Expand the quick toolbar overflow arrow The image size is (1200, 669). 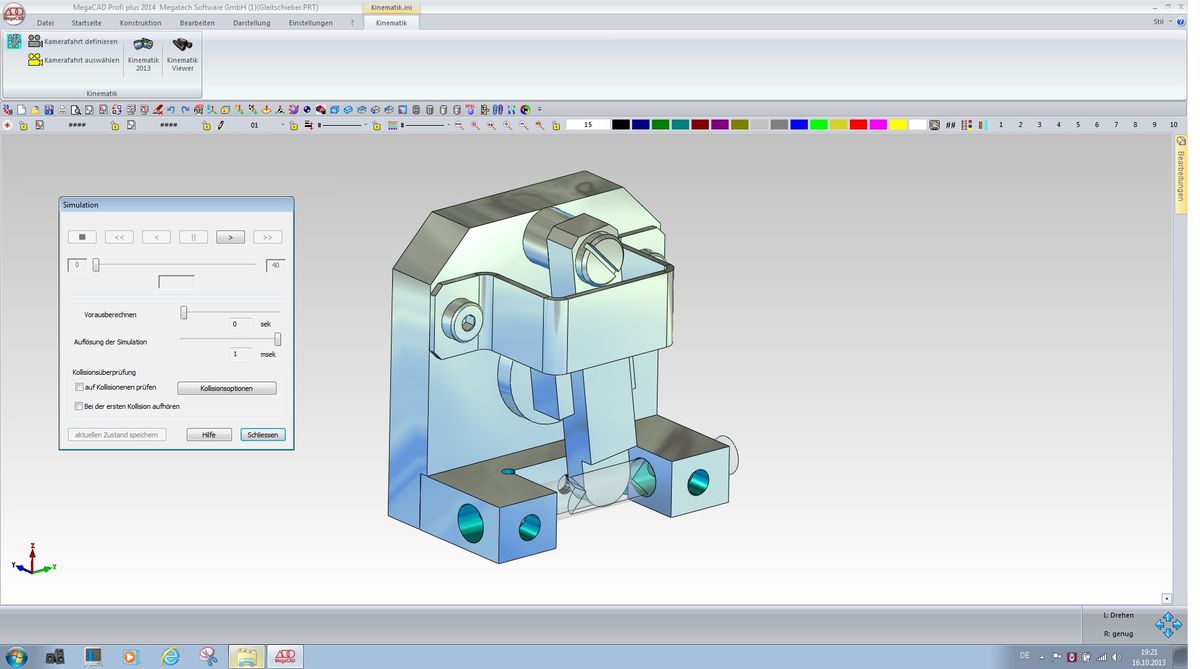(x=539, y=110)
